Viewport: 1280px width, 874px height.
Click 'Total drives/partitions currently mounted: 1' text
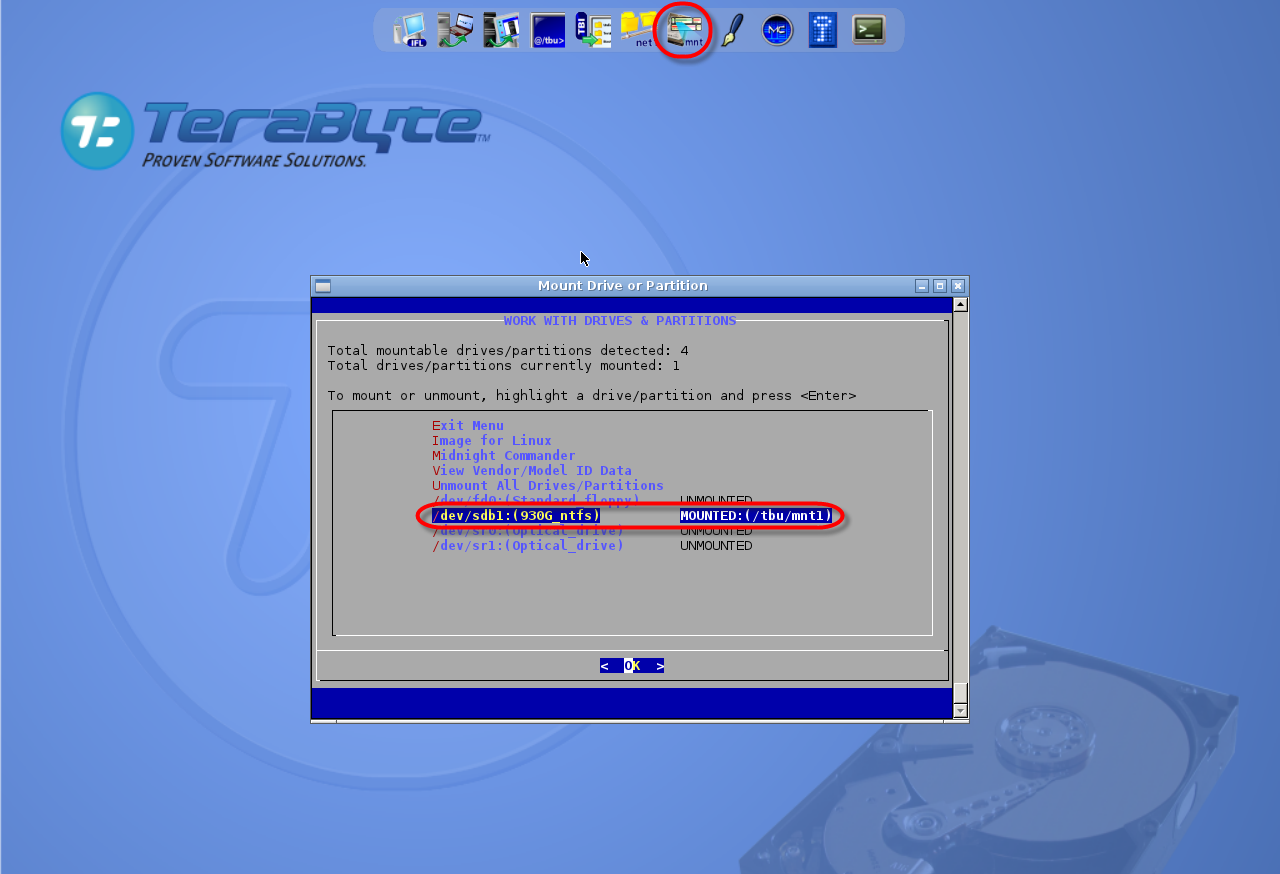504,366
